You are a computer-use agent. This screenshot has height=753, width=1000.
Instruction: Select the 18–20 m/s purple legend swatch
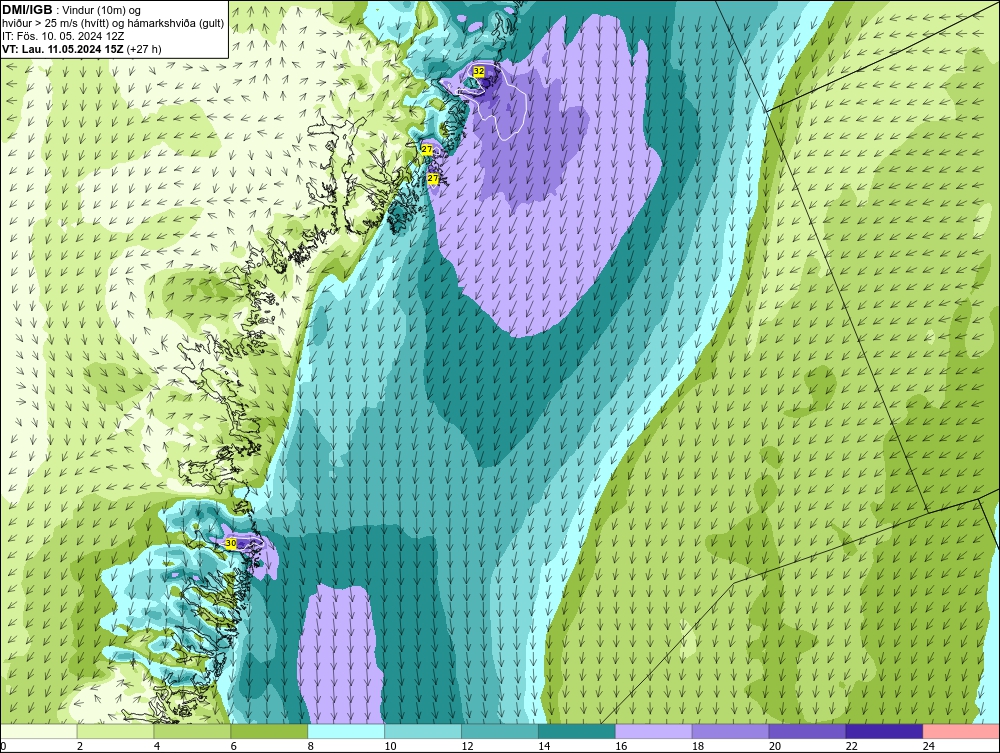[x=730, y=731]
